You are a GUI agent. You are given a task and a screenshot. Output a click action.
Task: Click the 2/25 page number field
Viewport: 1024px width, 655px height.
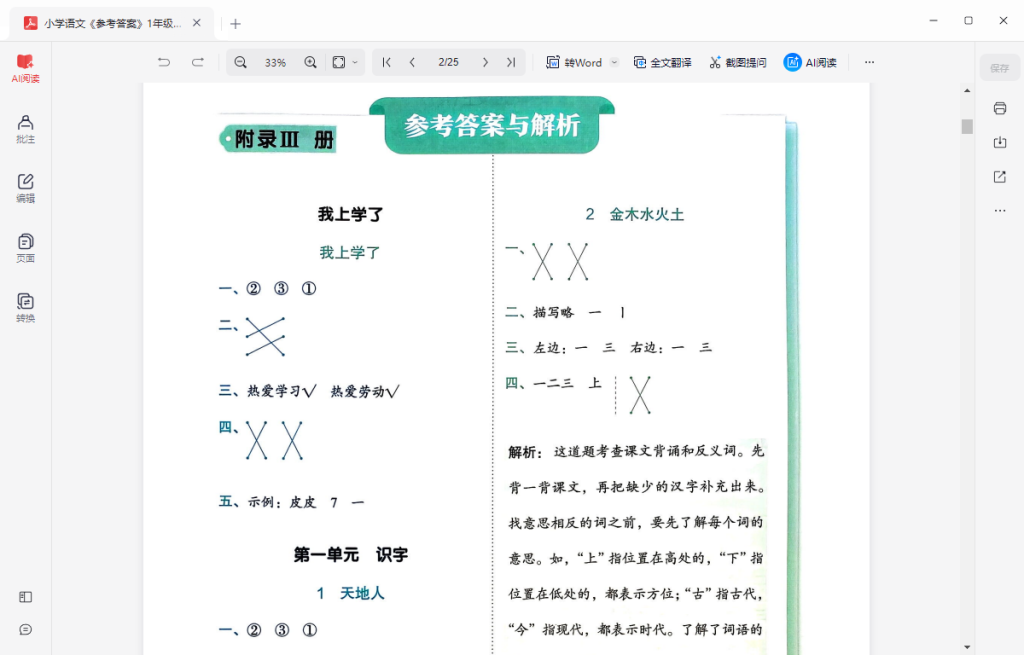[x=448, y=62]
